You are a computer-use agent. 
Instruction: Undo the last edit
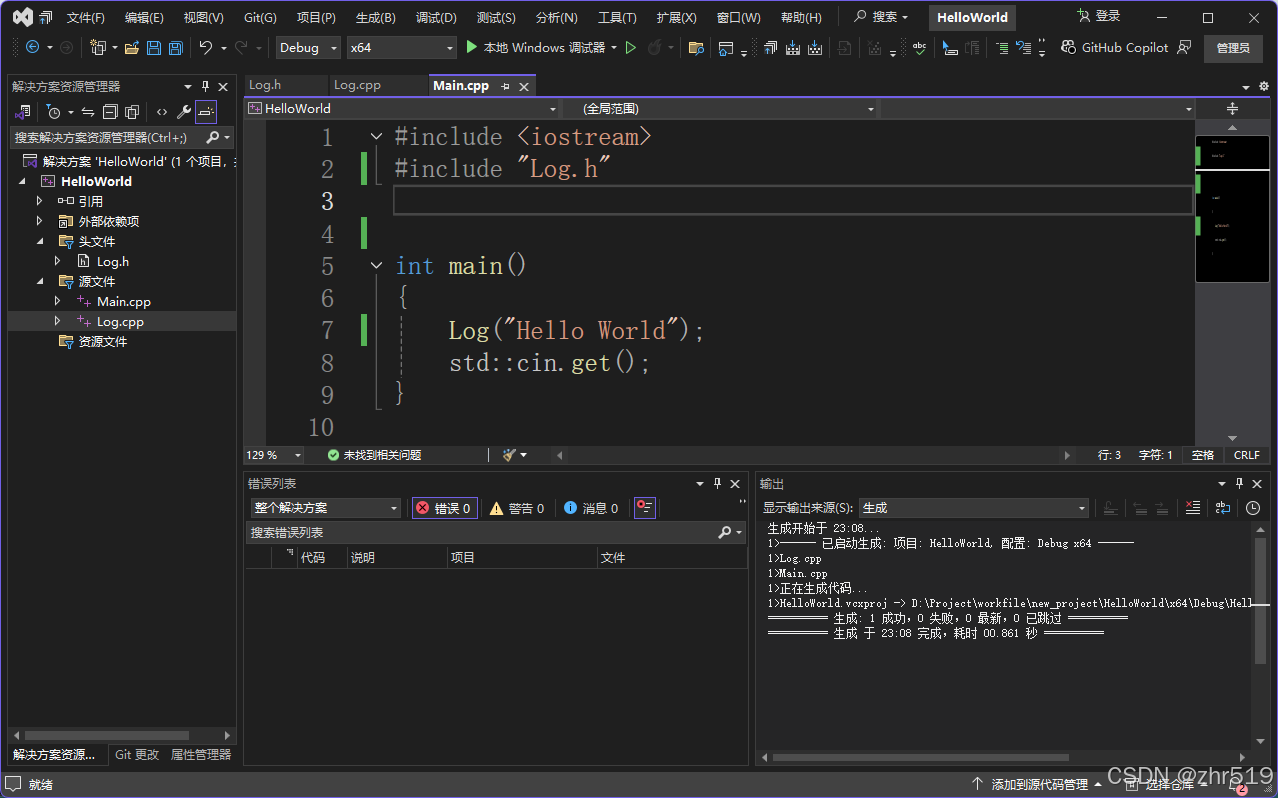206,47
